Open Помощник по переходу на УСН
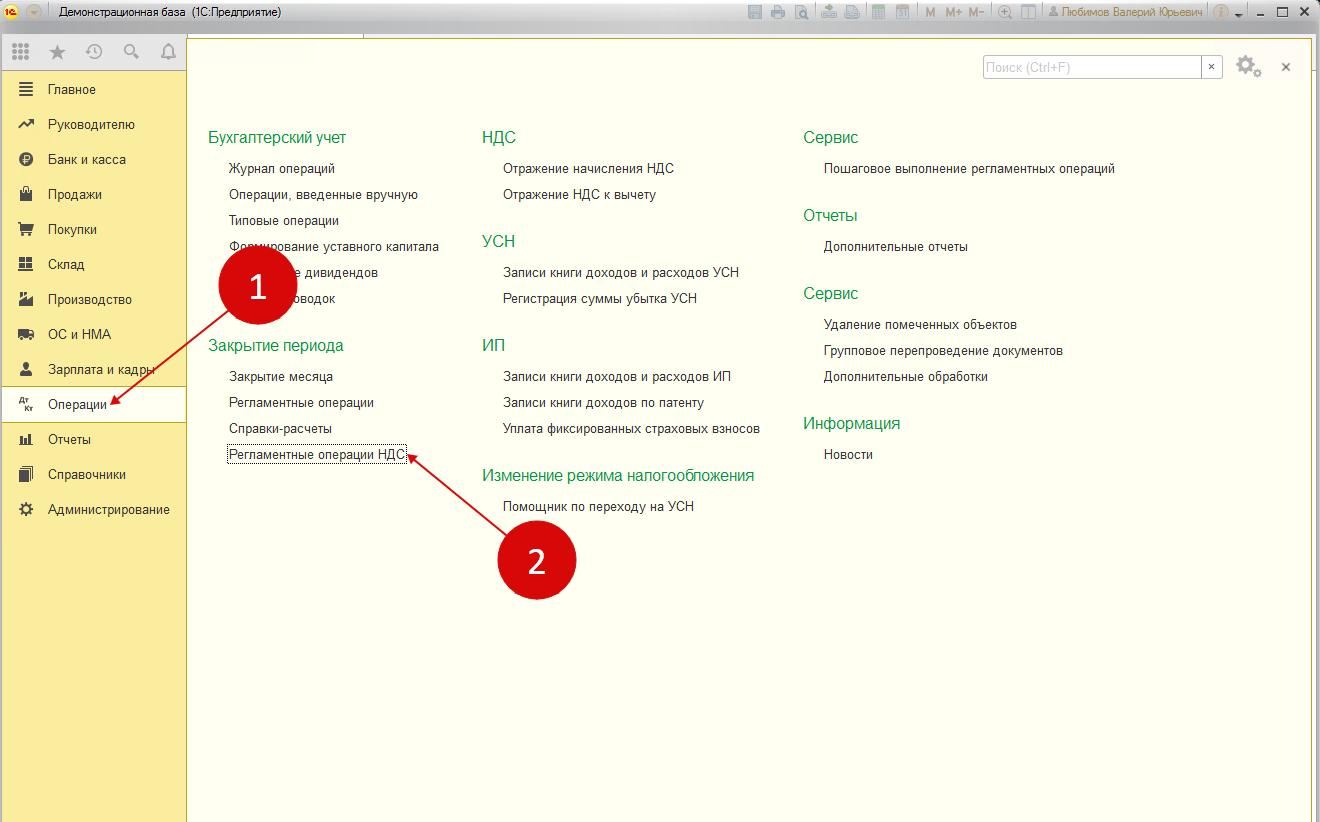Image resolution: width=1320 pixels, height=822 pixels. 598,507
